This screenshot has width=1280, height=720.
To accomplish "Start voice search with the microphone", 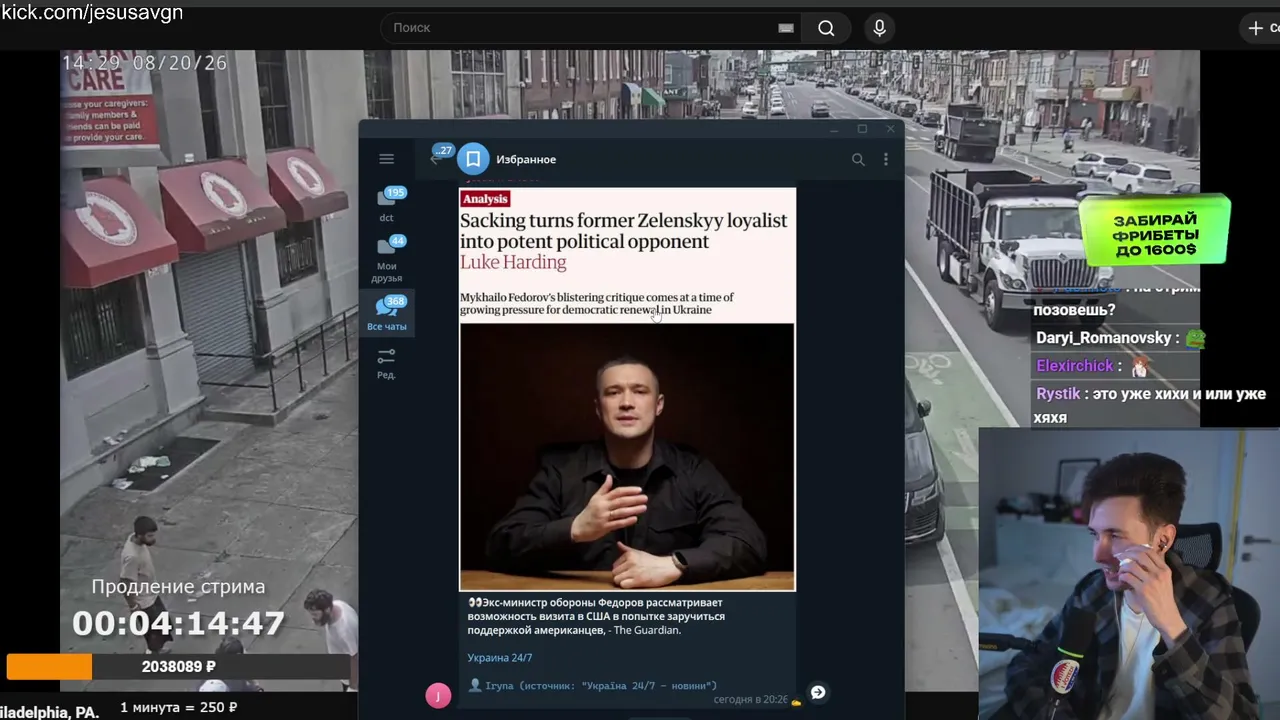I will pos(879,28).
